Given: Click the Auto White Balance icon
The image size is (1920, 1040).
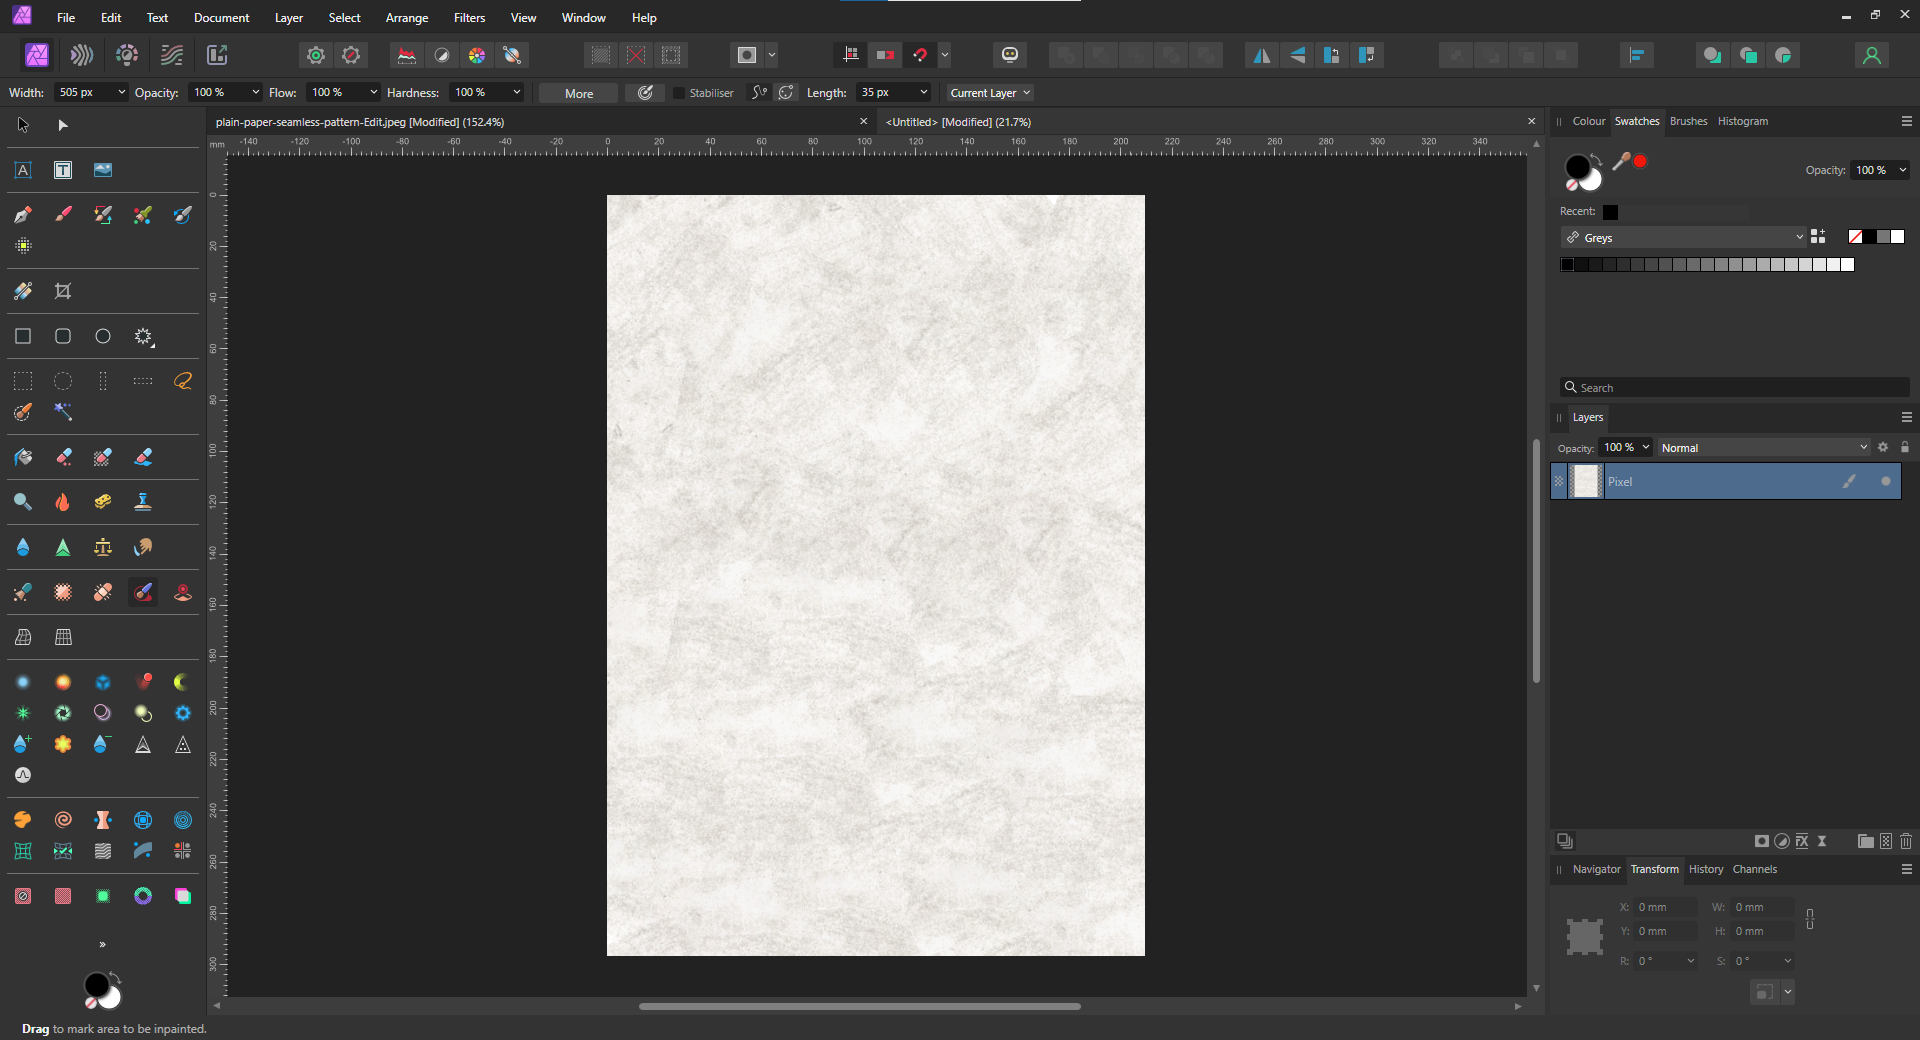Looking at the screenshot, I should tap(512, 55).
